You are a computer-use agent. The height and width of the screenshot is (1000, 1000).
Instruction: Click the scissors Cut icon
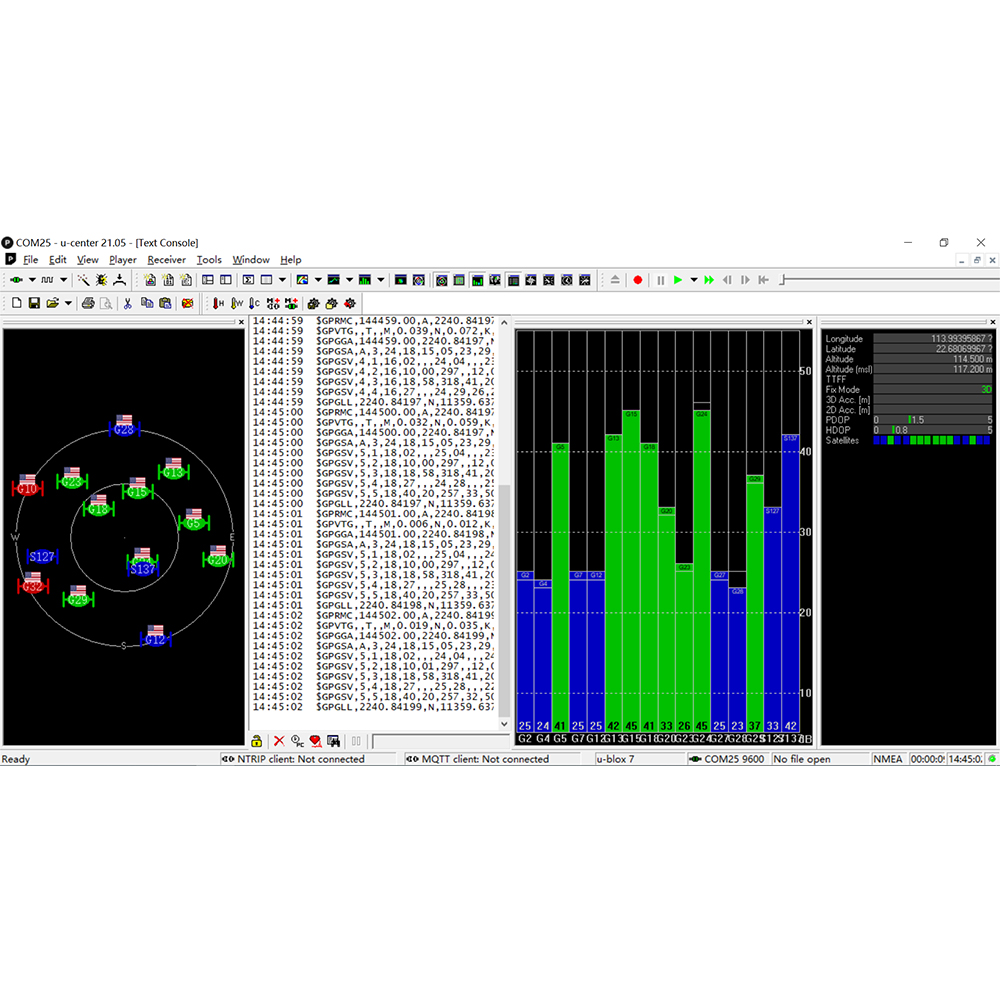pos(128,303)
